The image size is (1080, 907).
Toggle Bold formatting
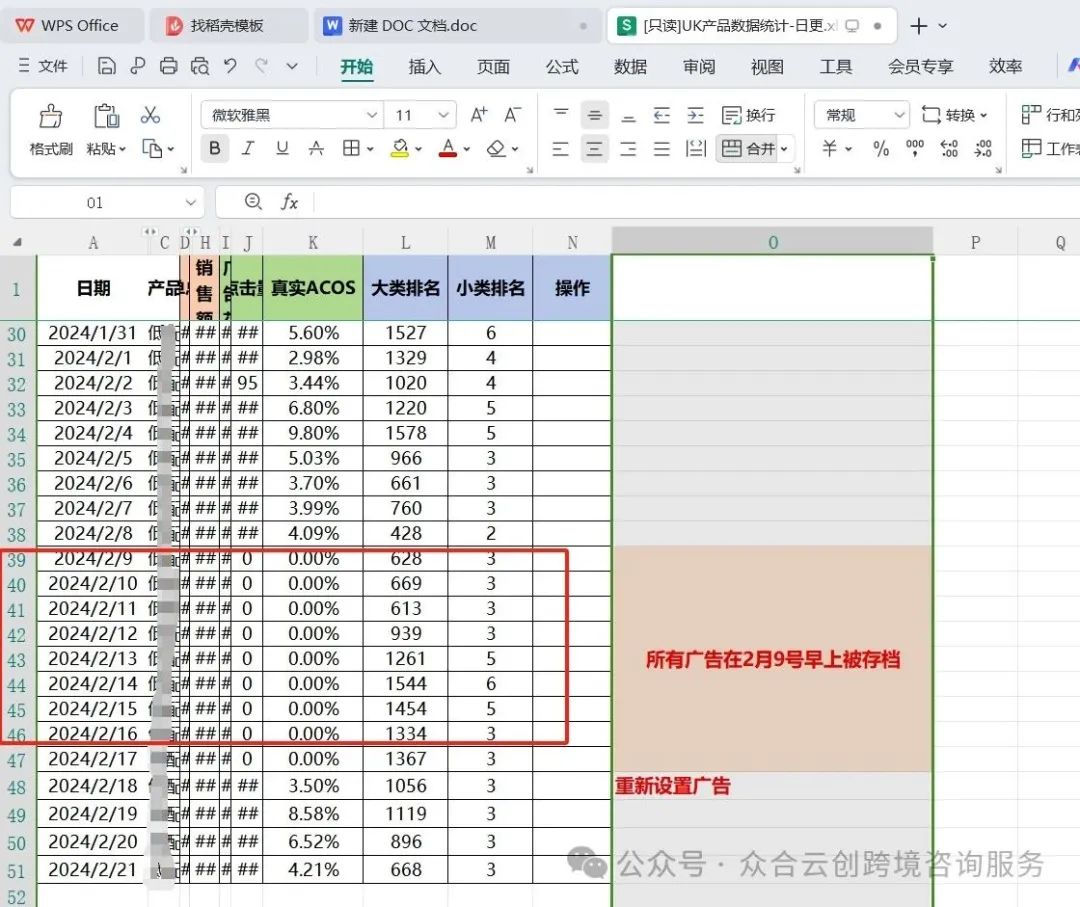point(215,148)
